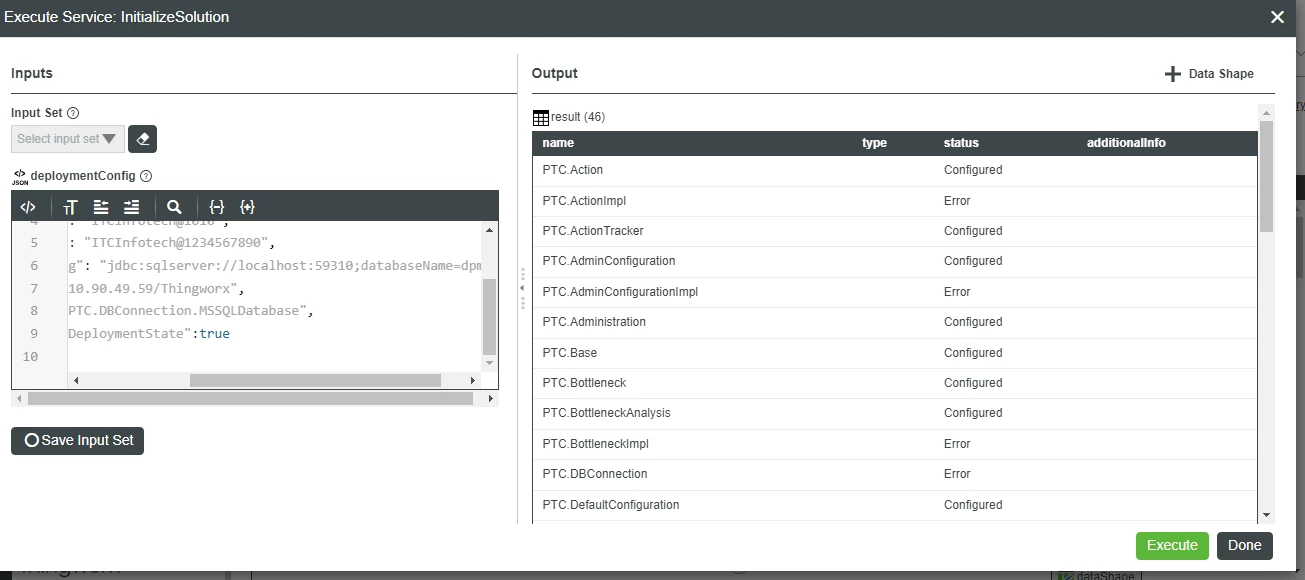Click the code editor inner horizontal scrollbar
The height and width of the screenshot is (580, 1305).
(315, 381)
